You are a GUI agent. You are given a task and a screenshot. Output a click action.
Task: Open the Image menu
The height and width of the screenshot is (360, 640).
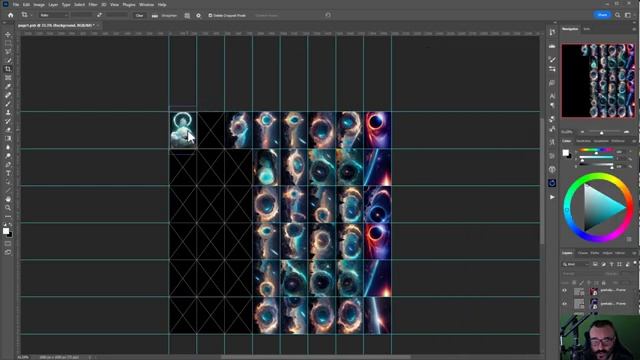[x=39, y=5]
